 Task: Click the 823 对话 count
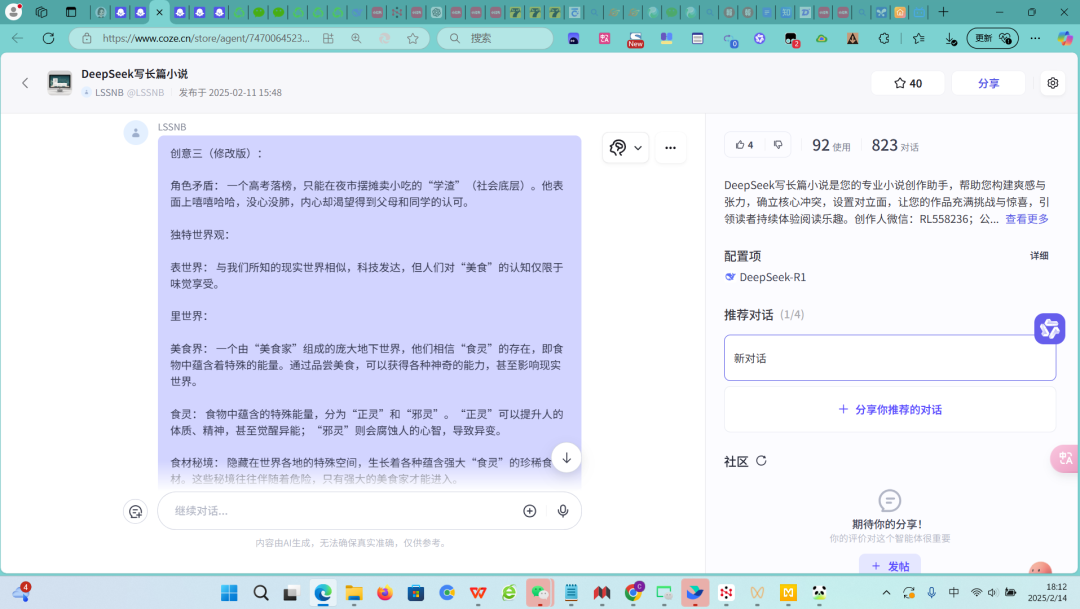pyautogui.click(x=895, y=145)
